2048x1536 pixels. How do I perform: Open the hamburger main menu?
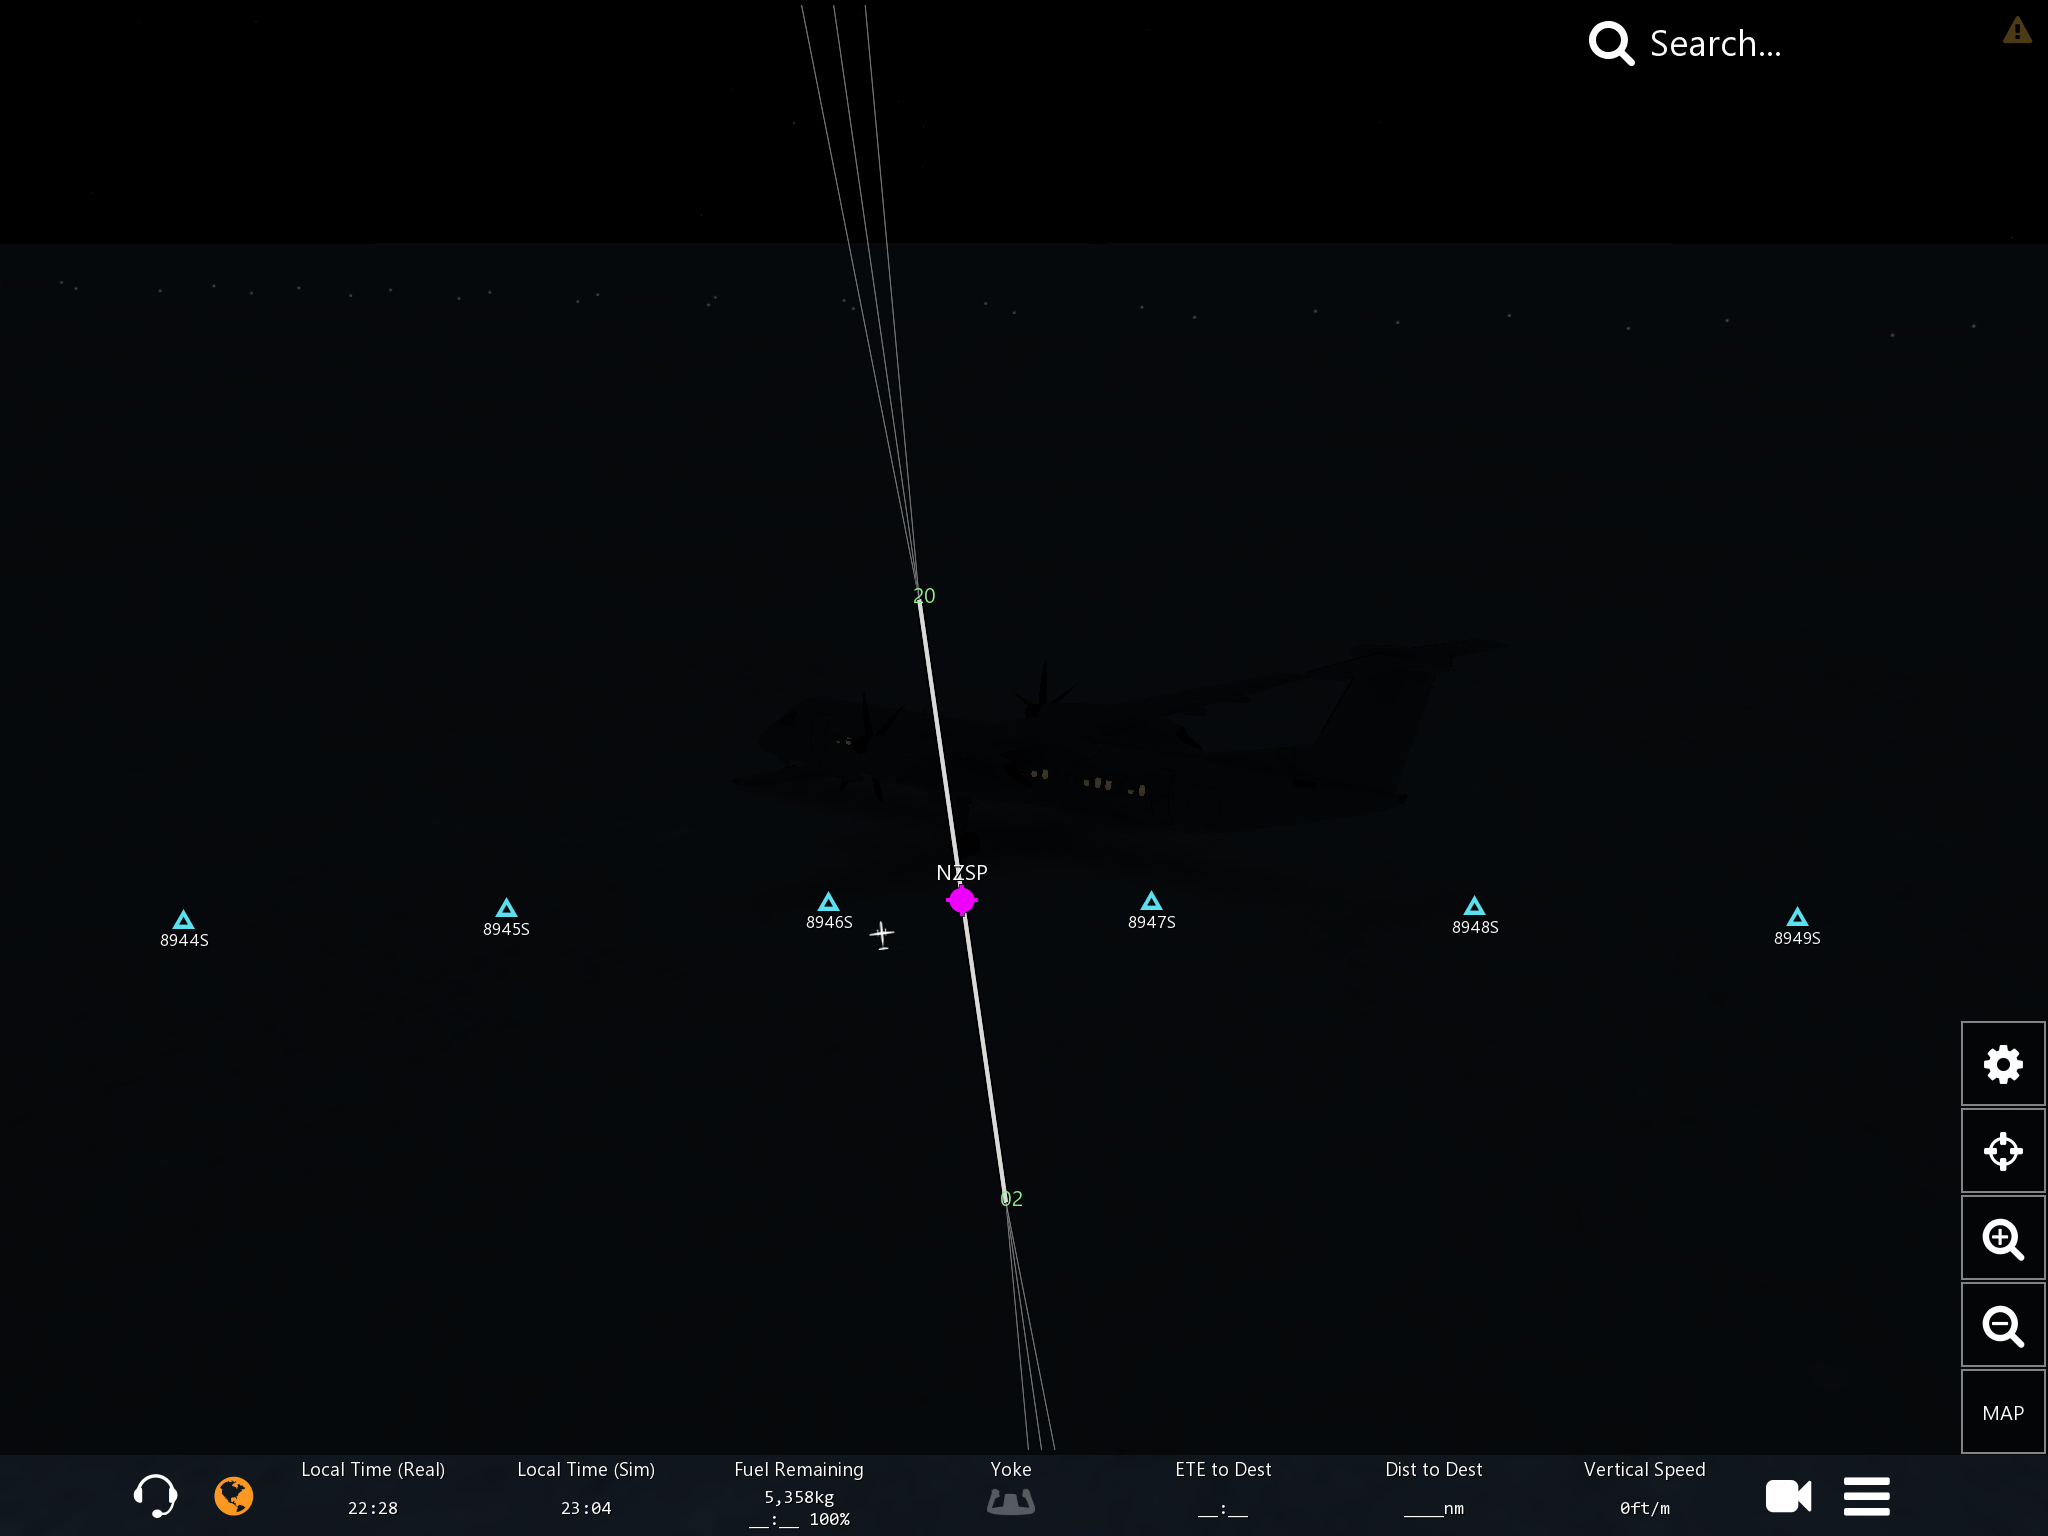pyautogui.click(x=1866, y=1496)
